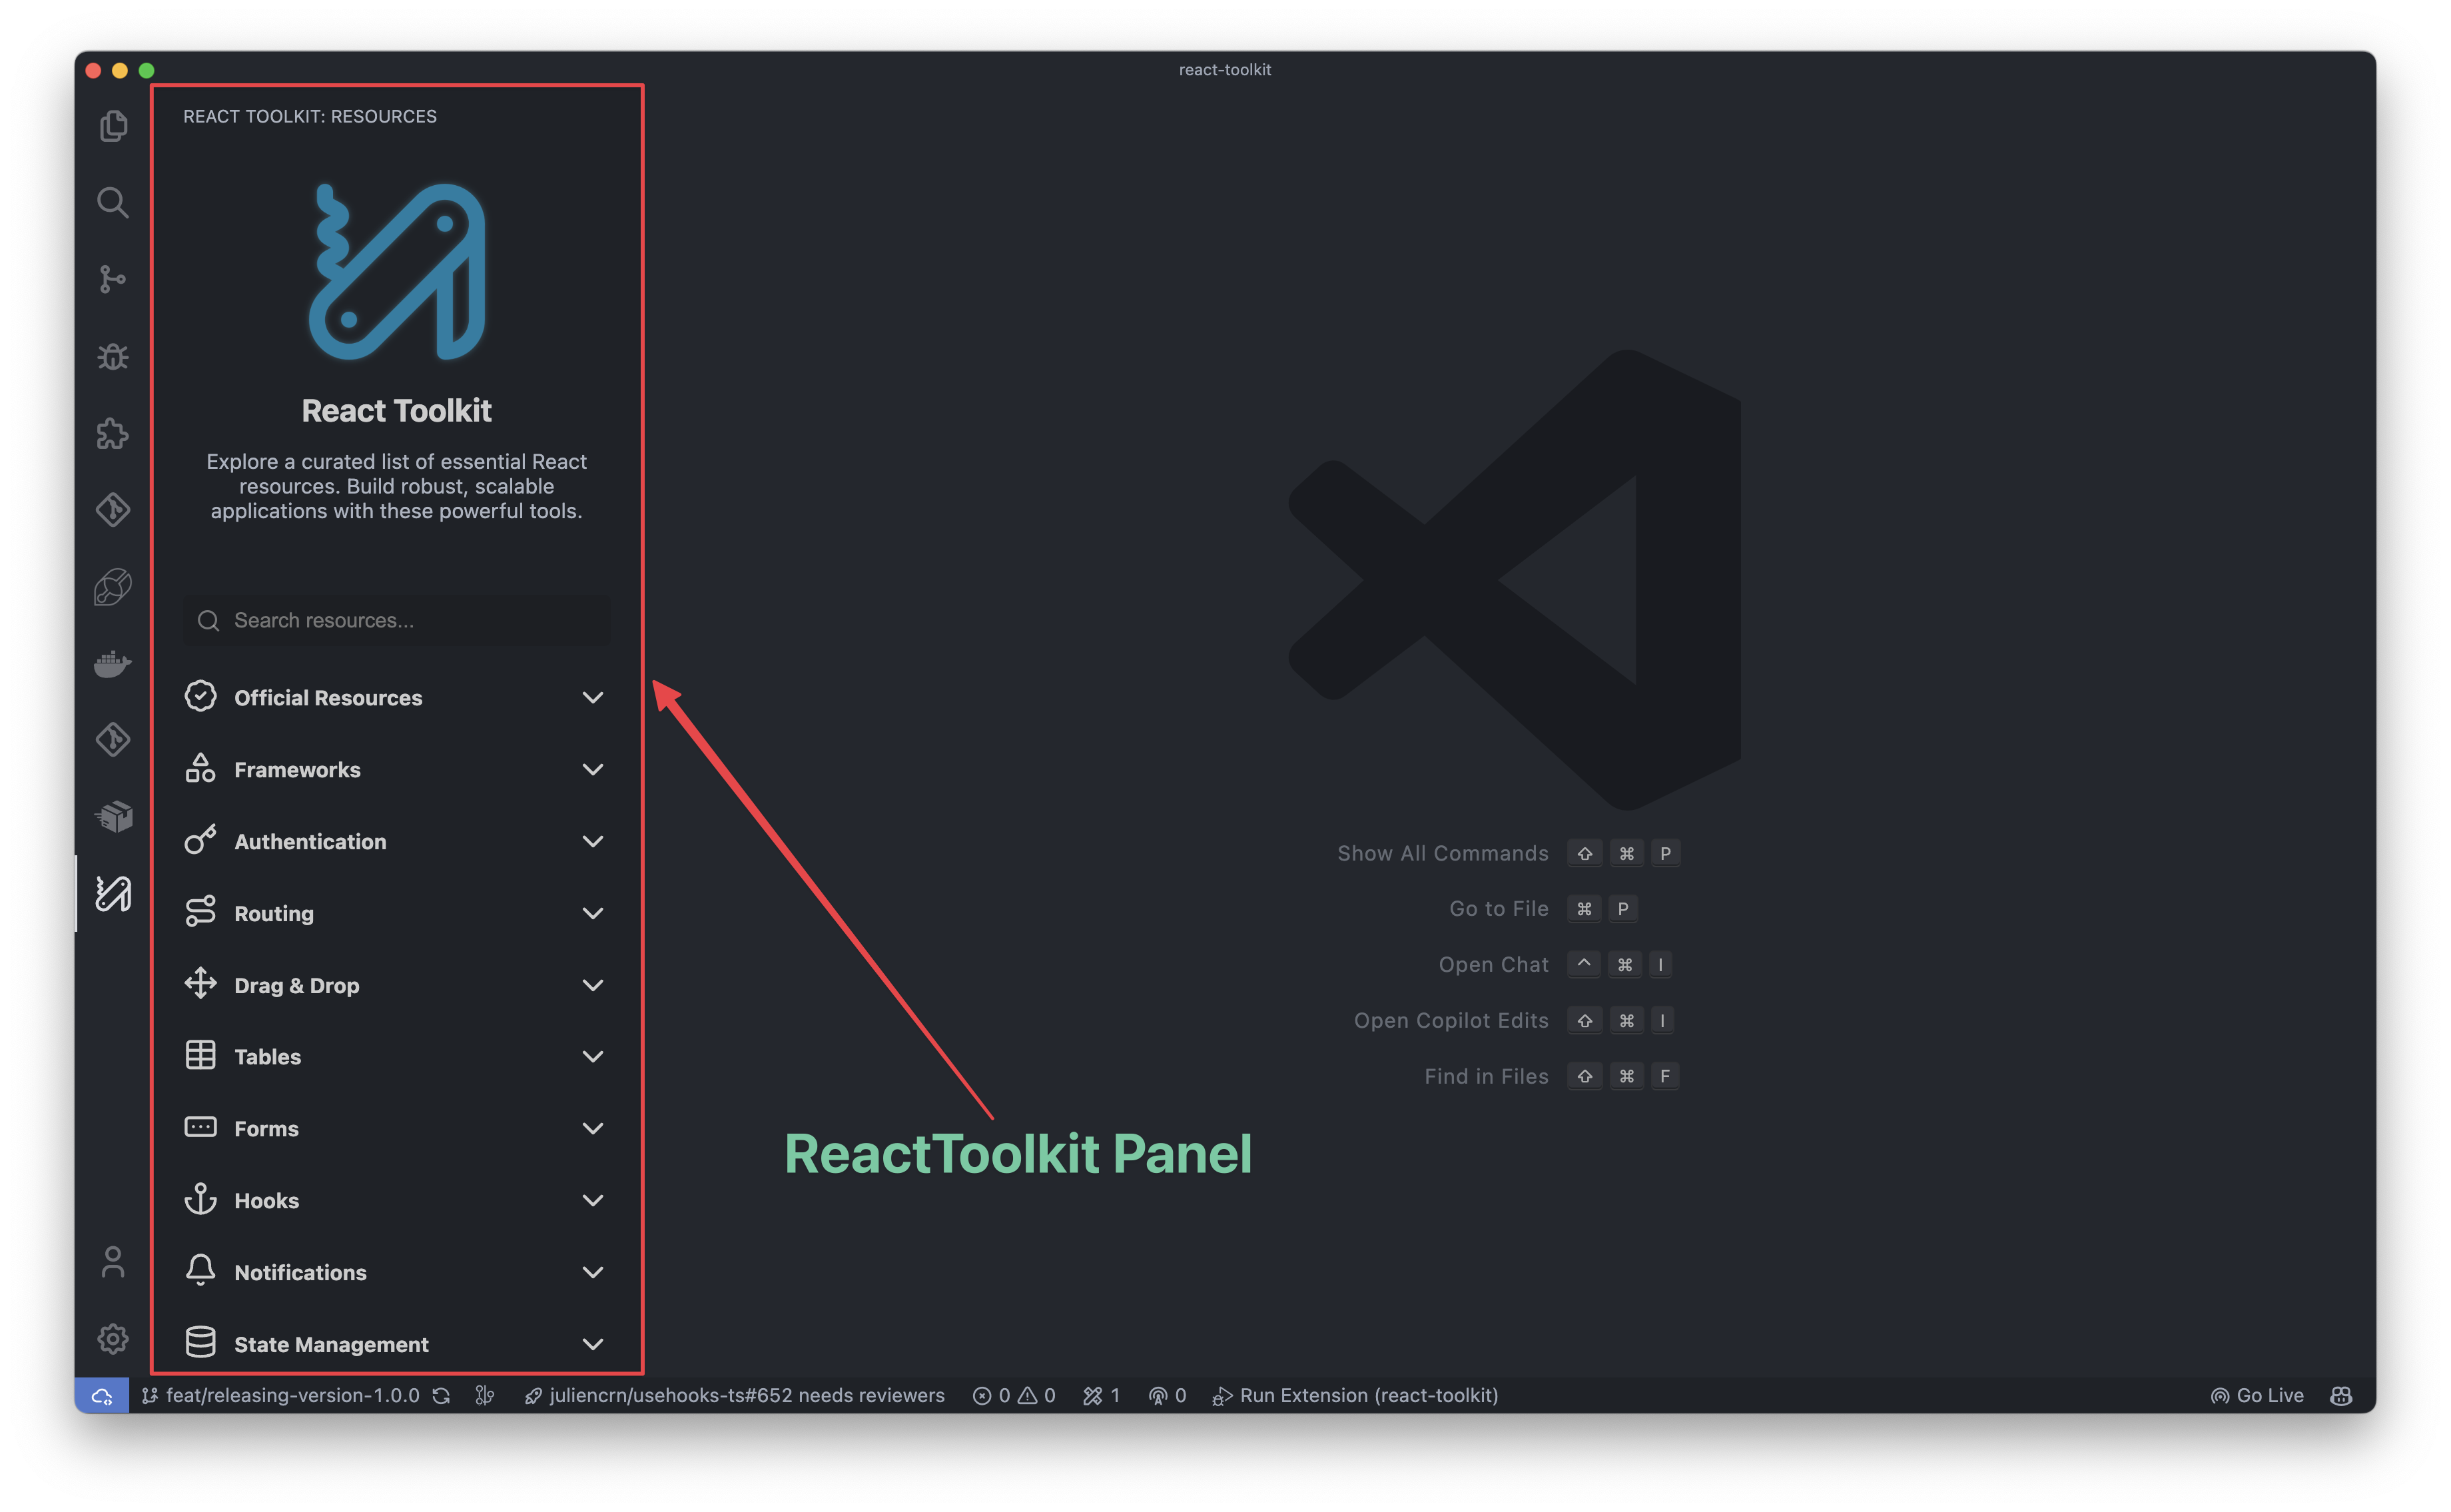Click the sync changes icon beside the branch name

pyautogui.click(x=441, y=1396)
